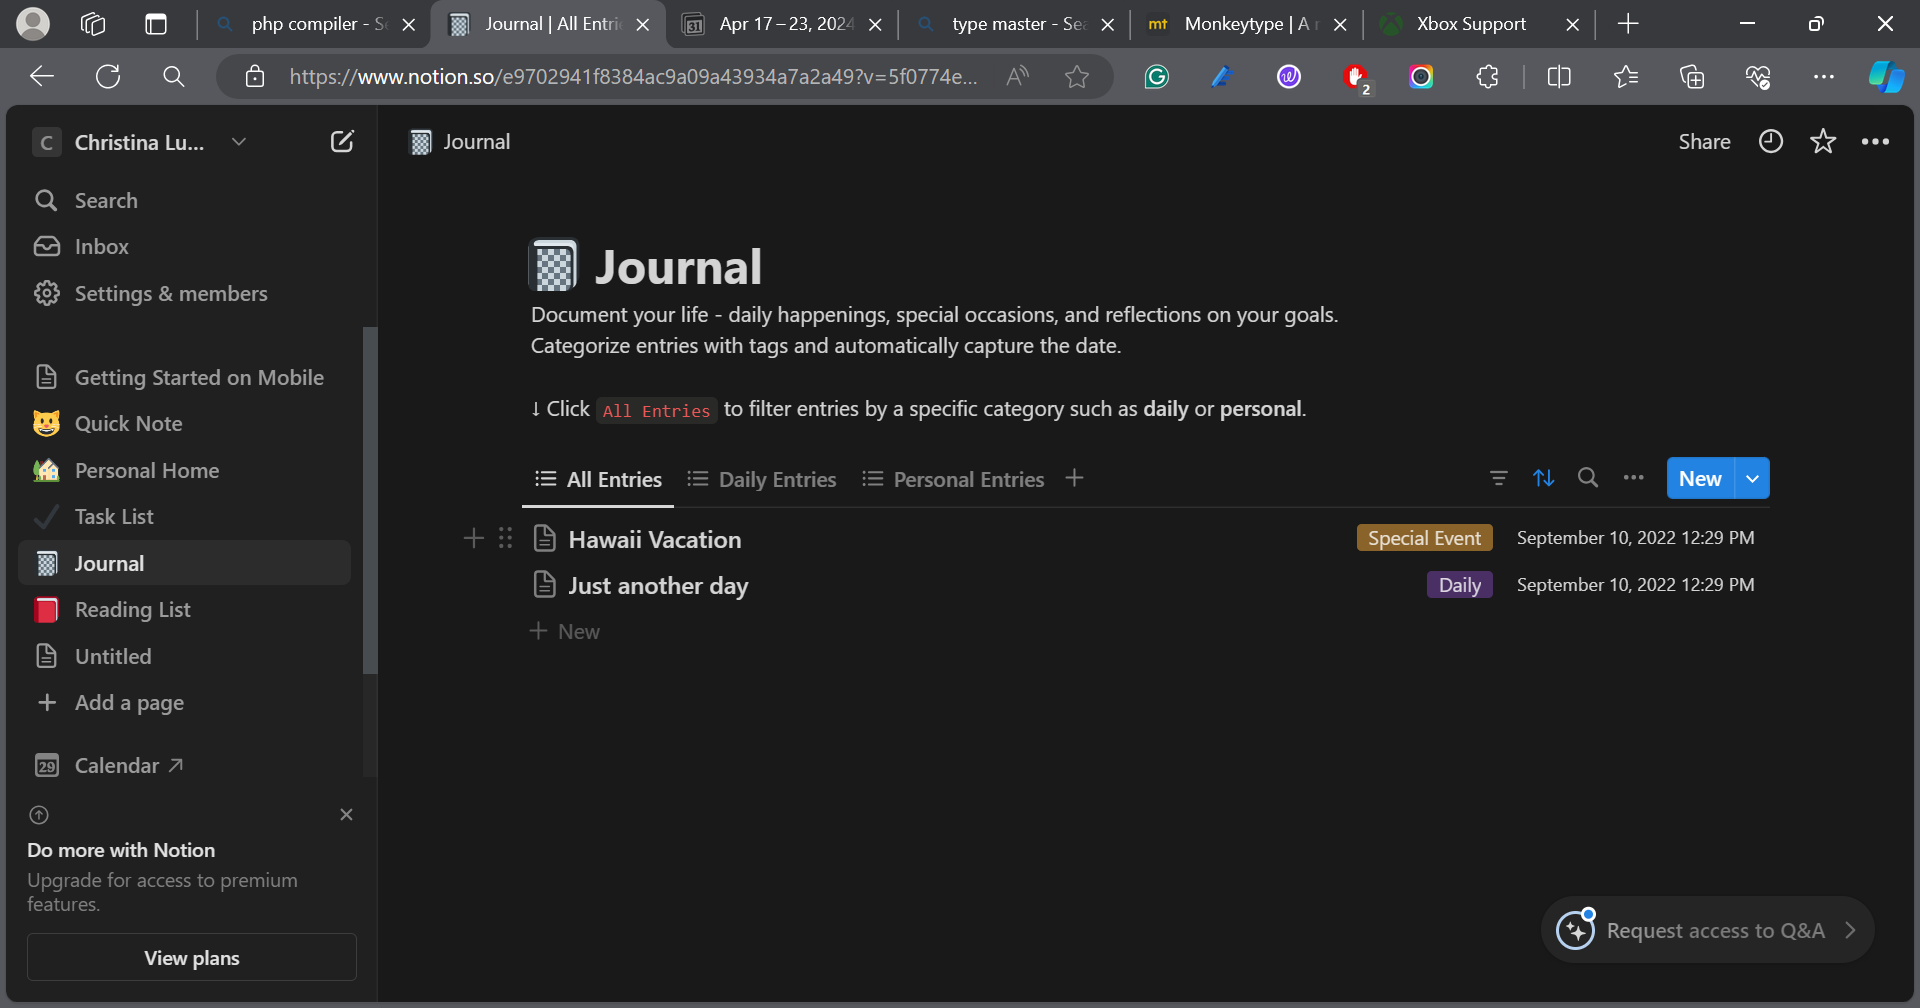Click the Share button
This screenshot has height=1008, width=1920.
pos(1704,142)
